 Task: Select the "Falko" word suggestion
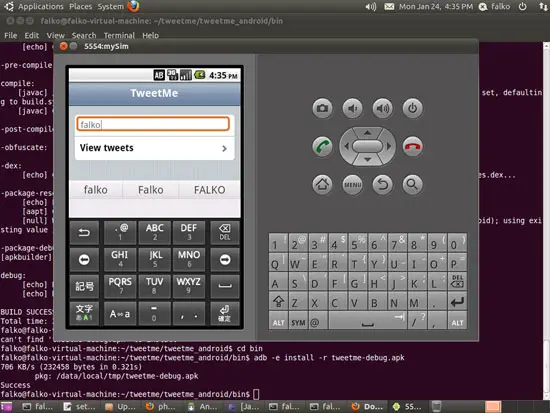click(x=151, y=190)
